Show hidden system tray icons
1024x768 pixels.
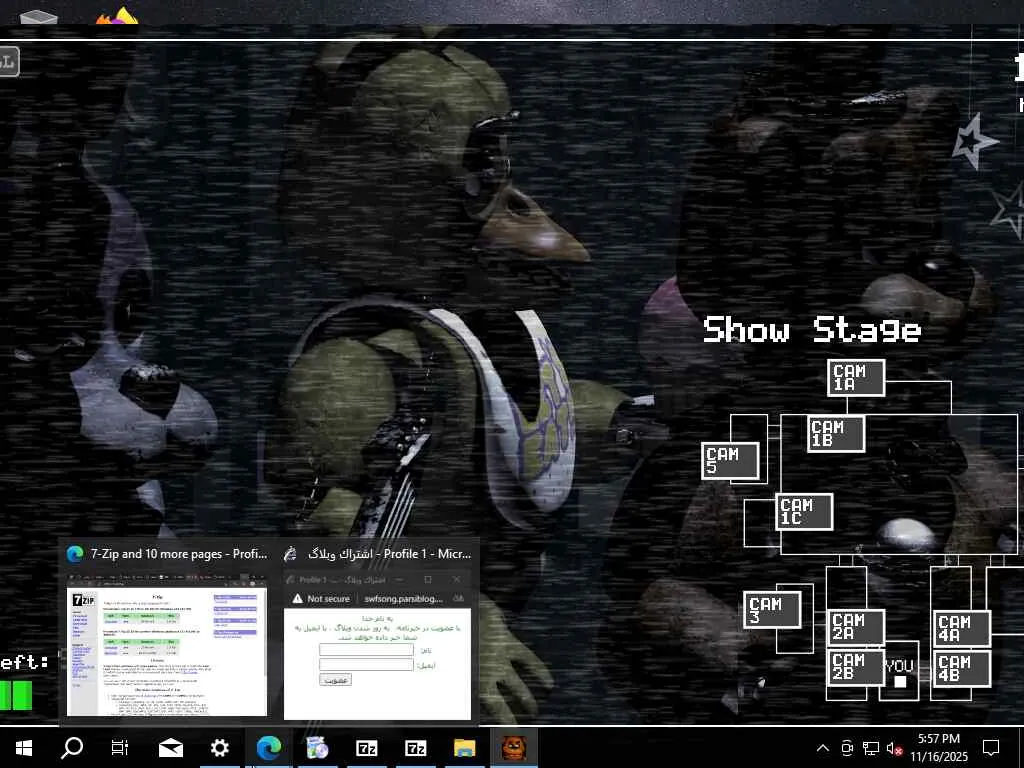click(823, 748)
